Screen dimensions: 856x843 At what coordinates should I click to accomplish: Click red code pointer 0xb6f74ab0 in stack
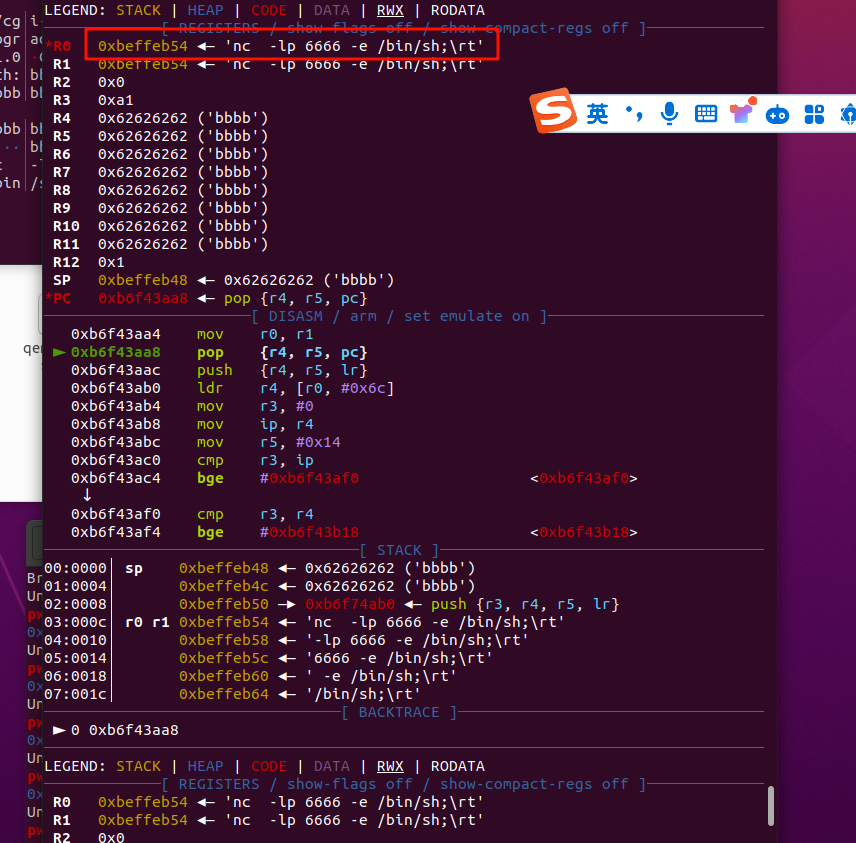click(350, 605)
